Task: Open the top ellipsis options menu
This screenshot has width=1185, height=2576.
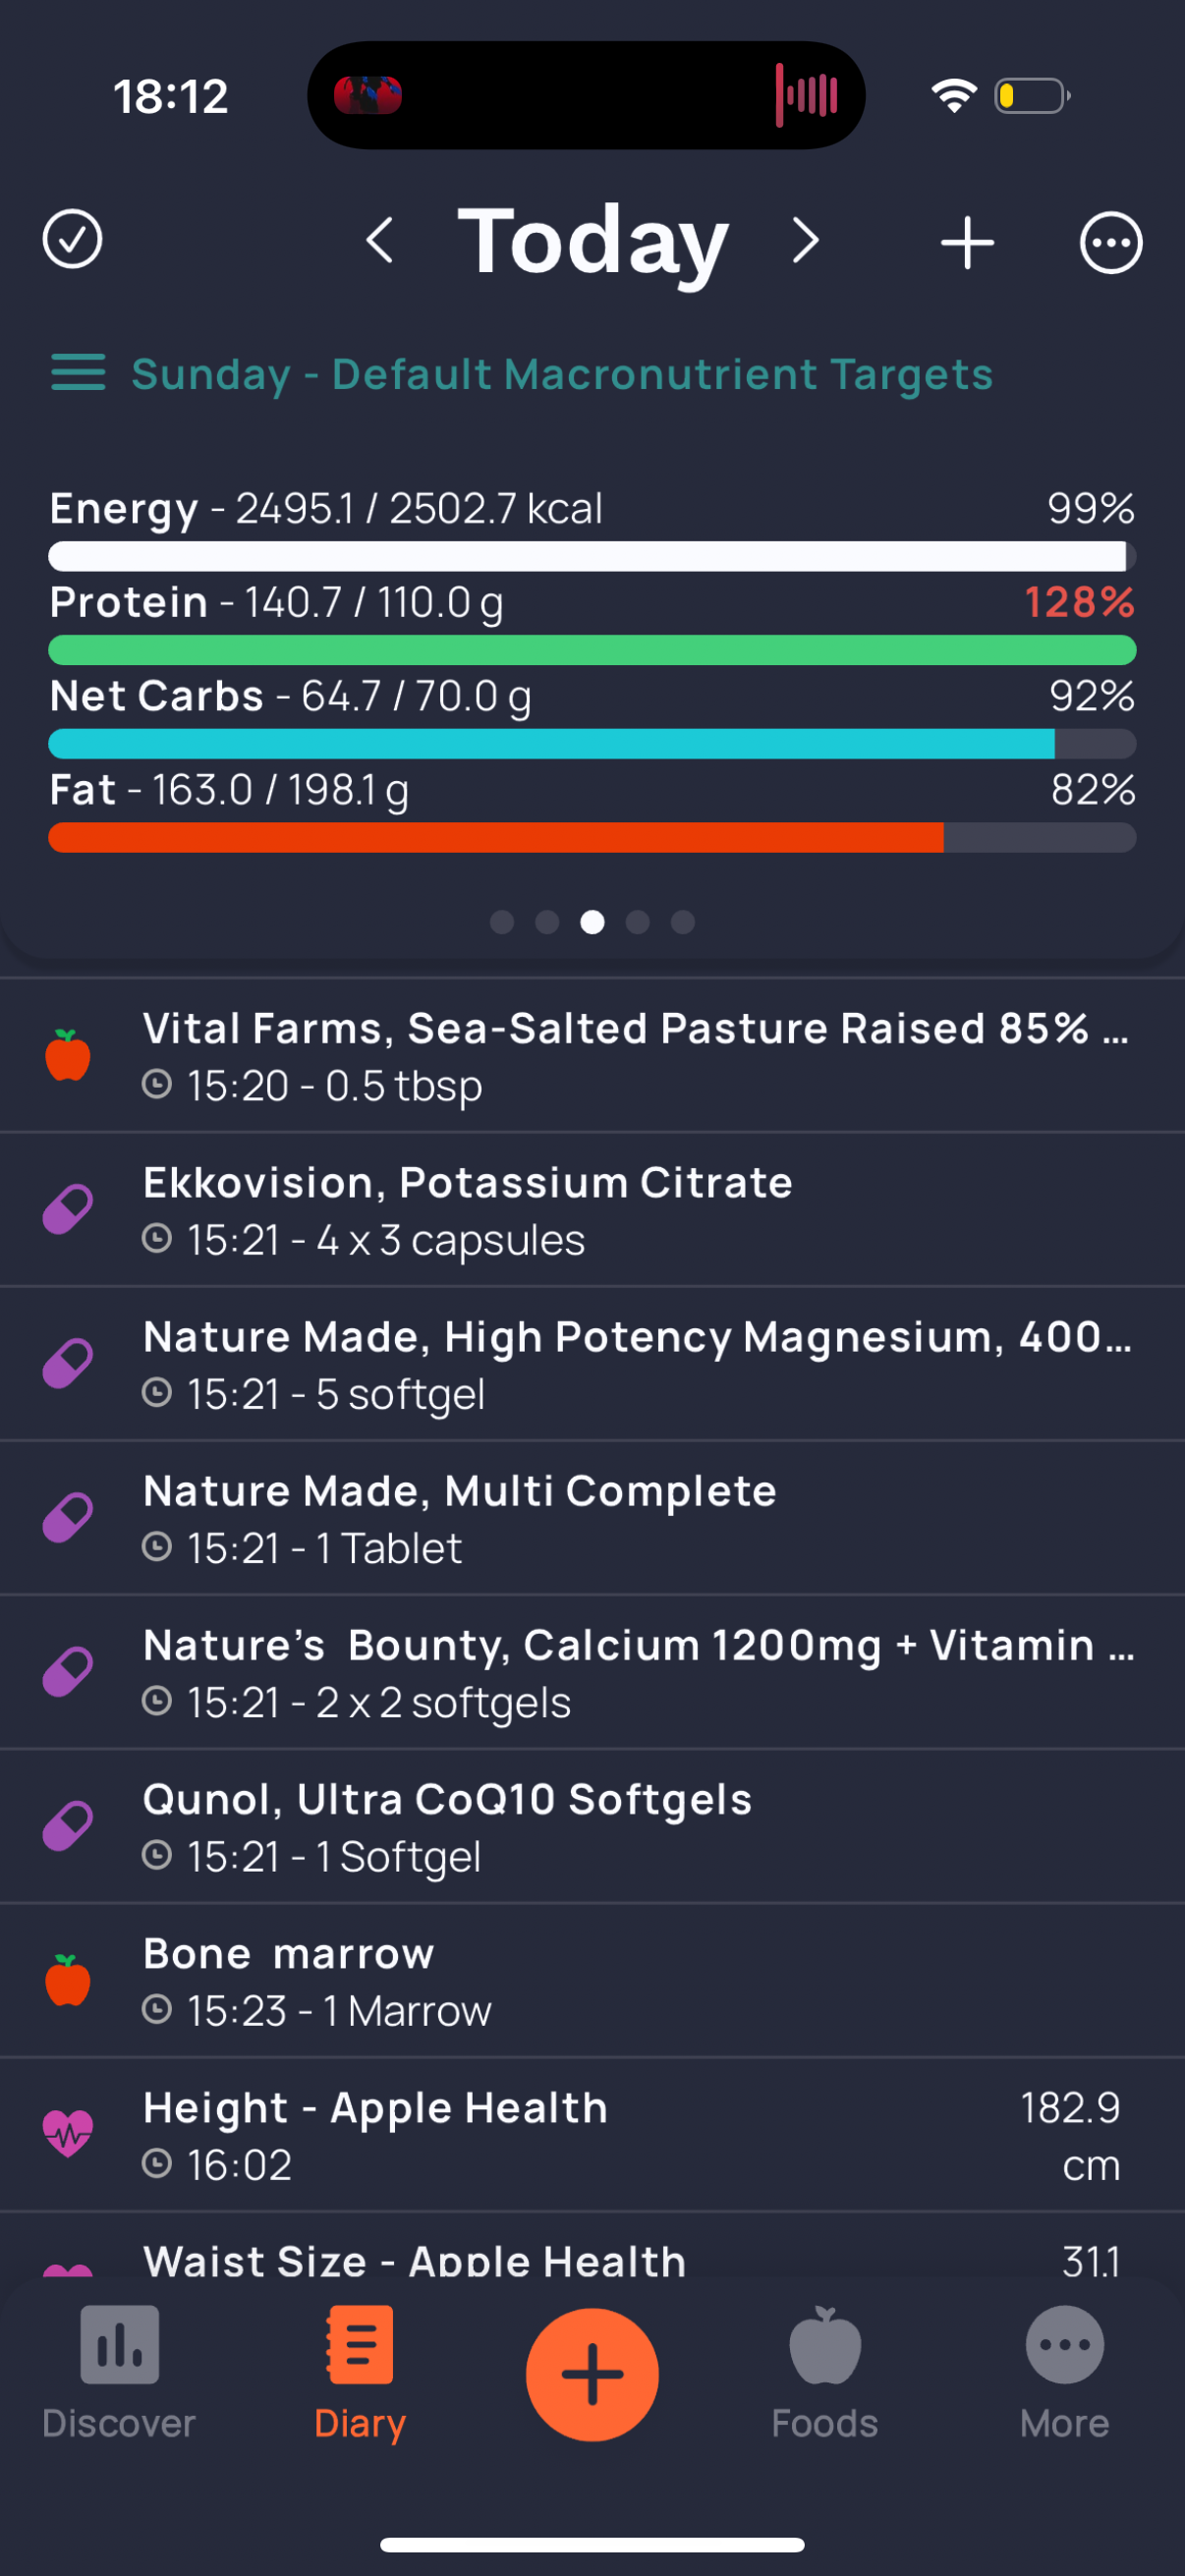Action: point(1110,242)
